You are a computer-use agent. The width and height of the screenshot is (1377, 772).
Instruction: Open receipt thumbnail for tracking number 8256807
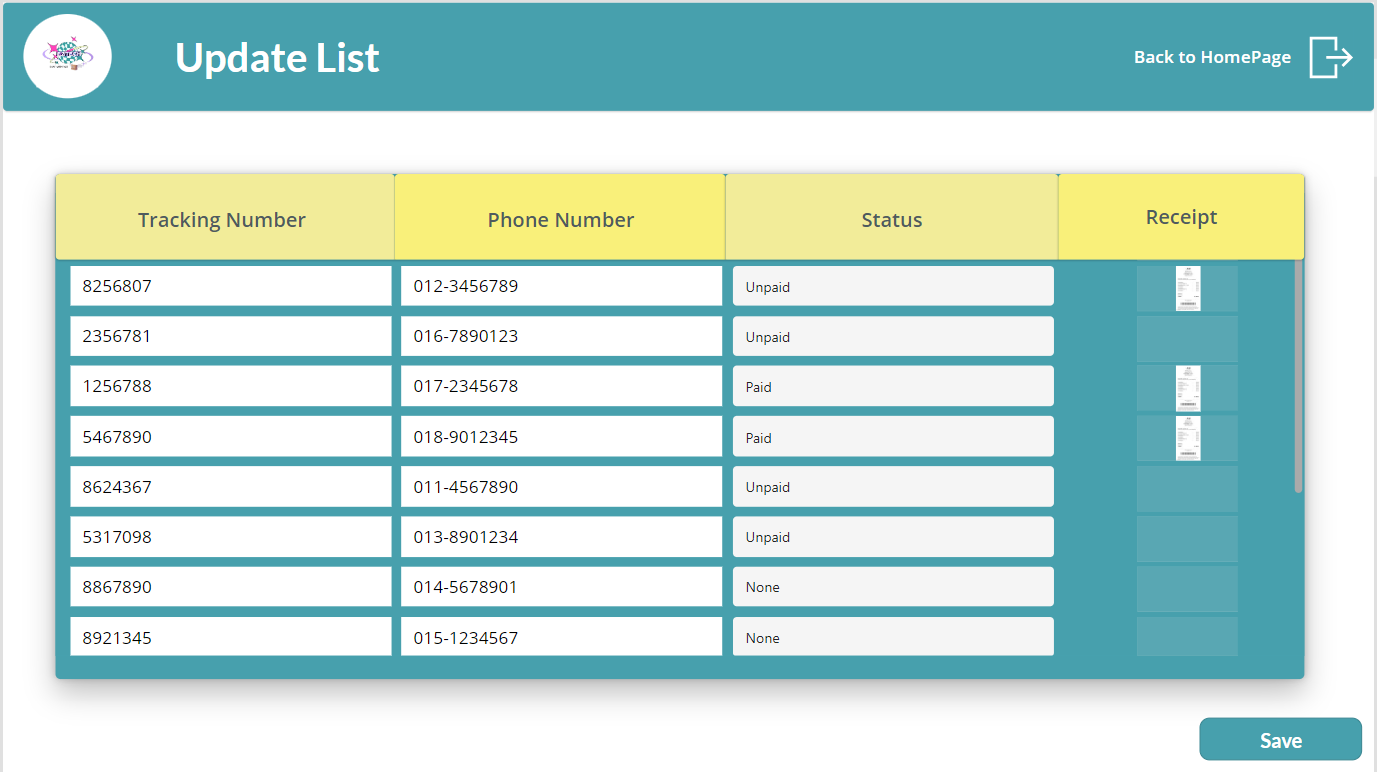tap(1187, 288)
